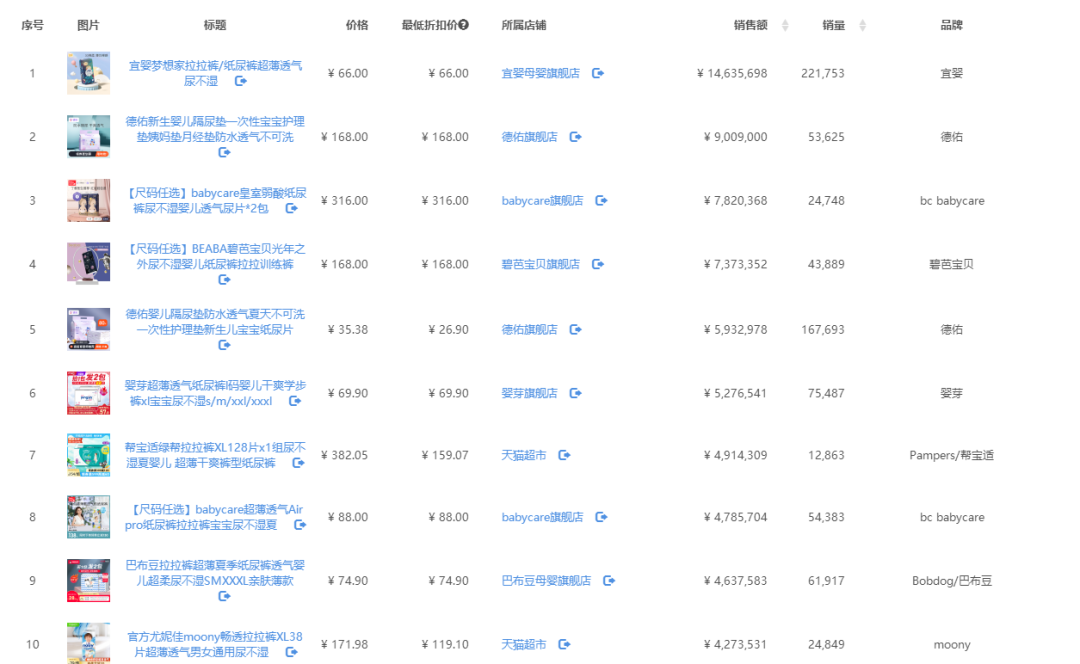The height and width of the screenshot is (664, 1080).
Task: Visit 宜婴母婴旗舰店 store link
Action: point(541,73)
